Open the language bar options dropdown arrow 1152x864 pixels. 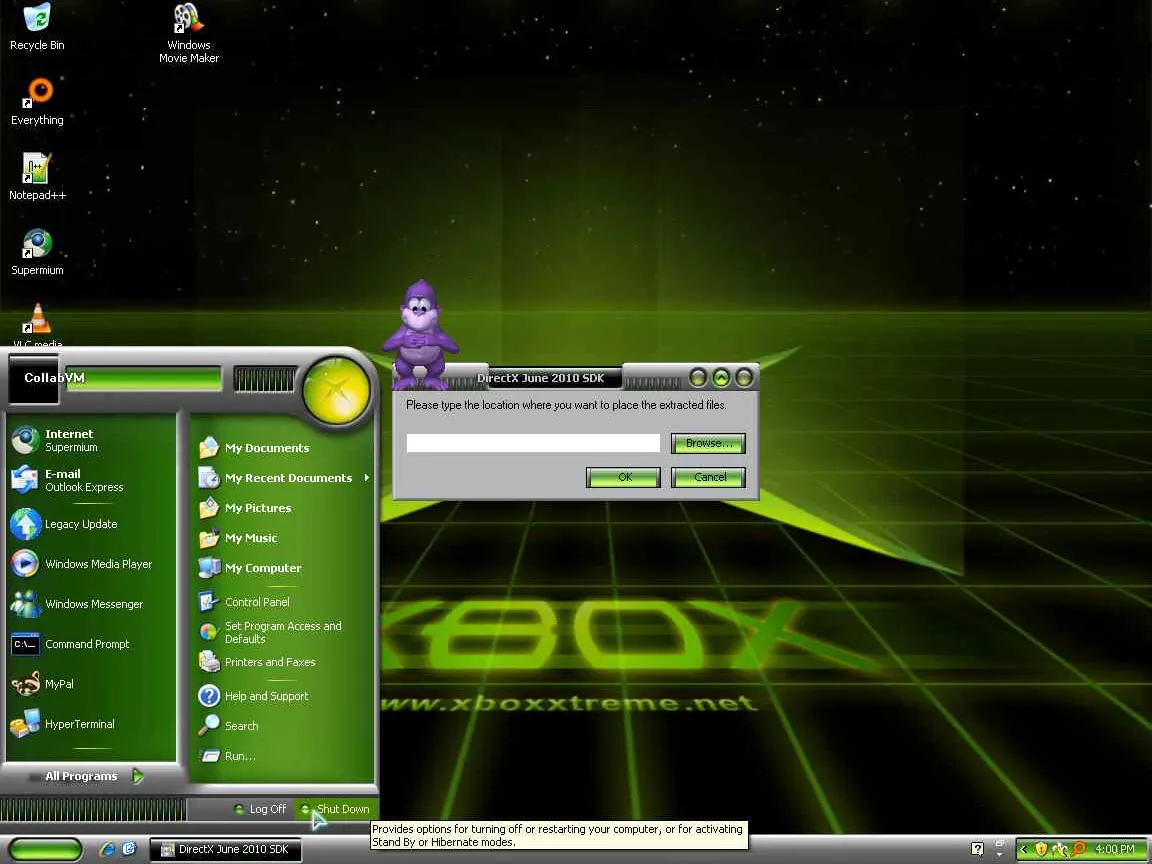pos(999,855)
